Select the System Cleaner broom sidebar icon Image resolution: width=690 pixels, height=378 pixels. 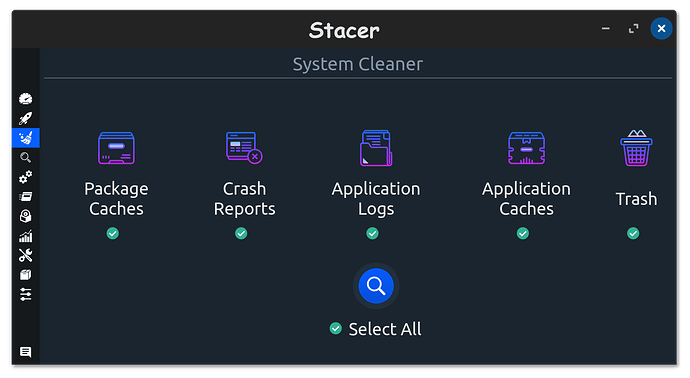coord(26,138)
